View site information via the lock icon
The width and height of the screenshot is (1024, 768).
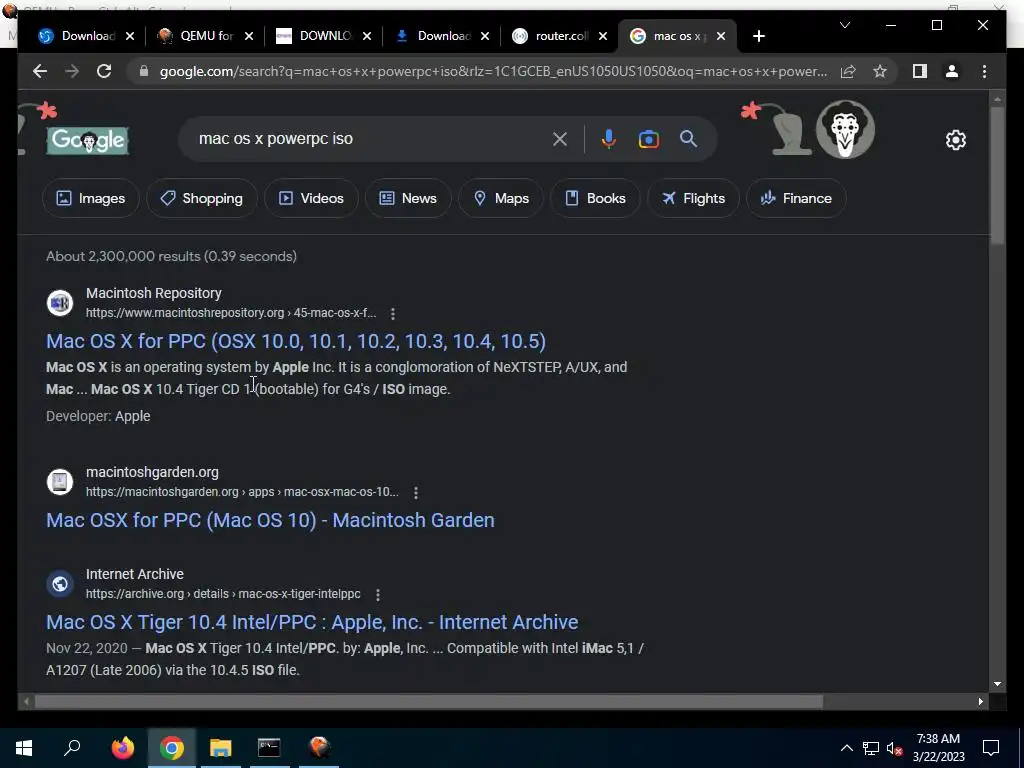(x=144, y=71)
